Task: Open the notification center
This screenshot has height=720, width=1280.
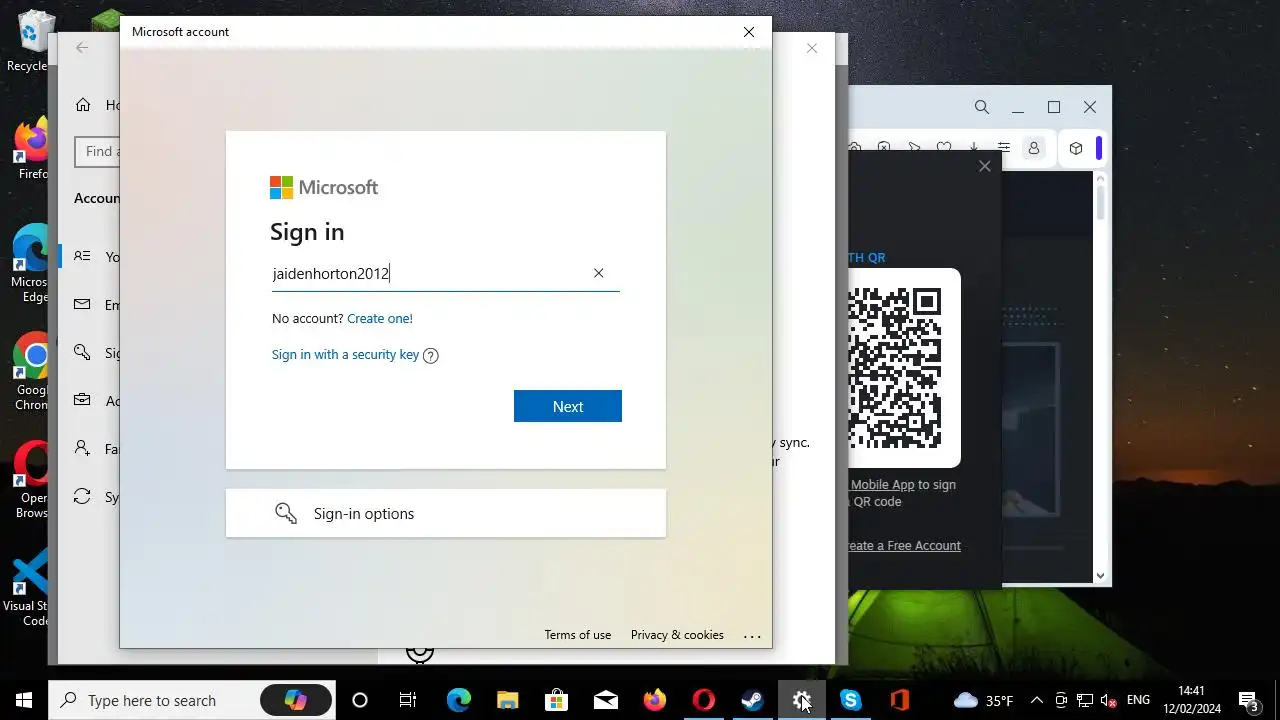Action: click(x=1249, y=700)
